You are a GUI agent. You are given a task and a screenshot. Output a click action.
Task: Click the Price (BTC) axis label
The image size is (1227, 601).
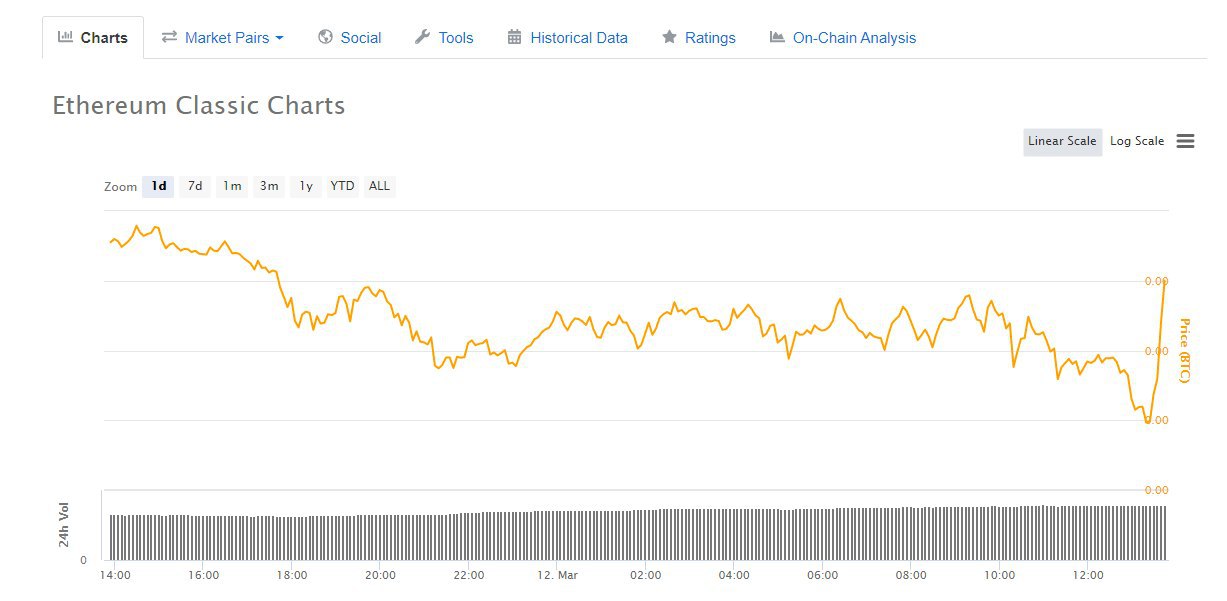tap(1185, 350)
